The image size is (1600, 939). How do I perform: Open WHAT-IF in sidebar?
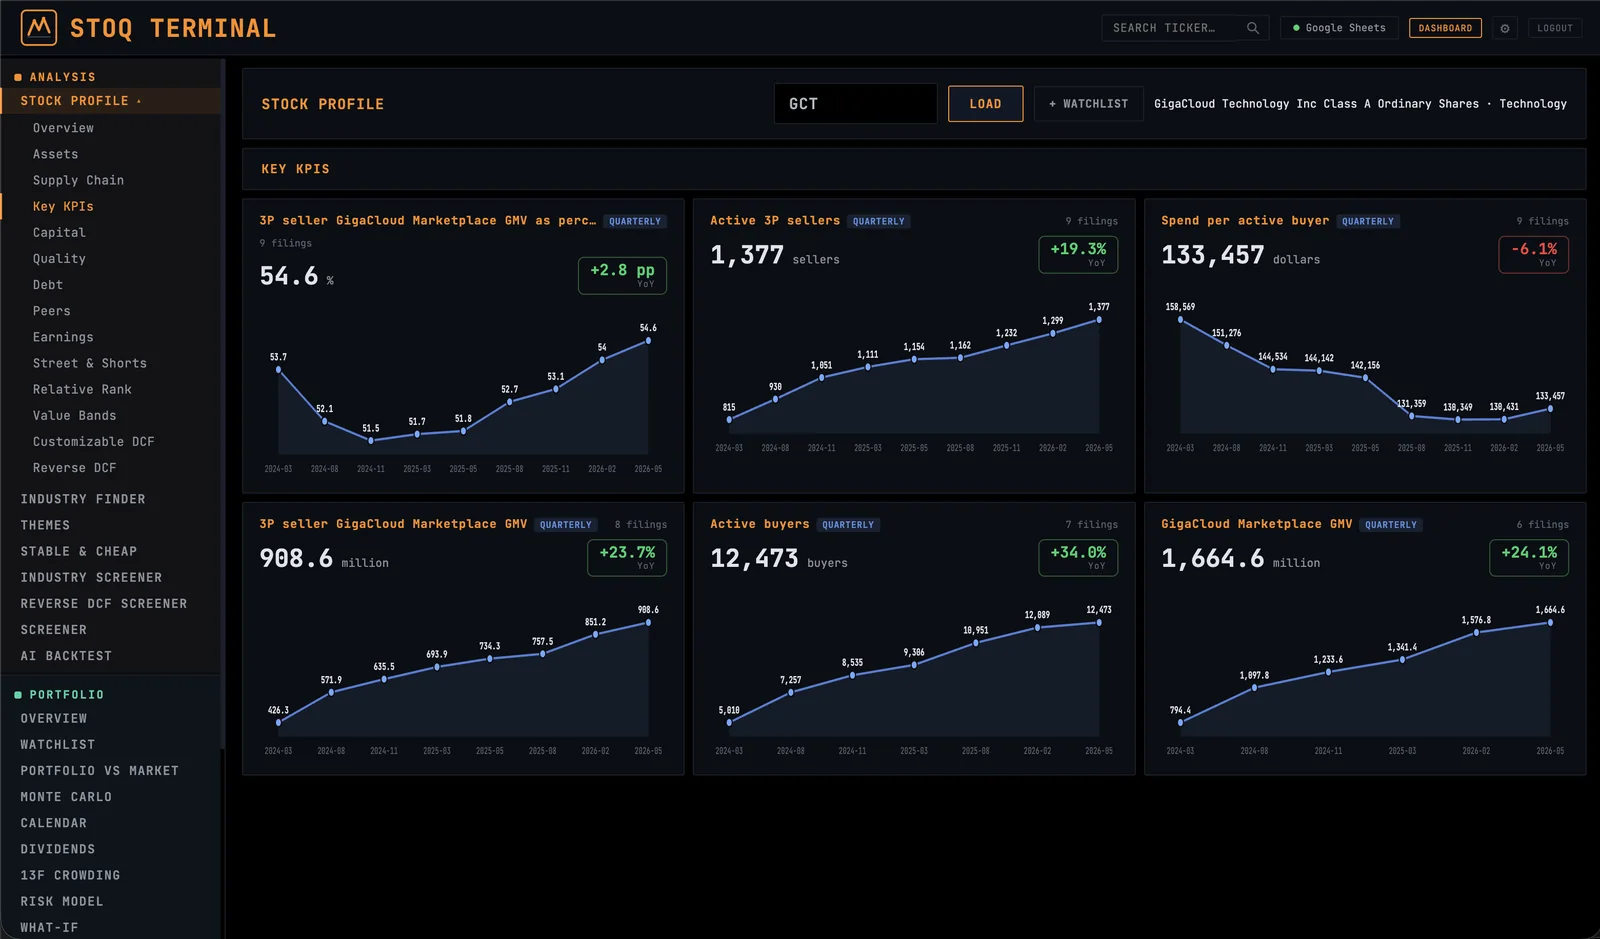pyautogui.click(x=49, y=927)
